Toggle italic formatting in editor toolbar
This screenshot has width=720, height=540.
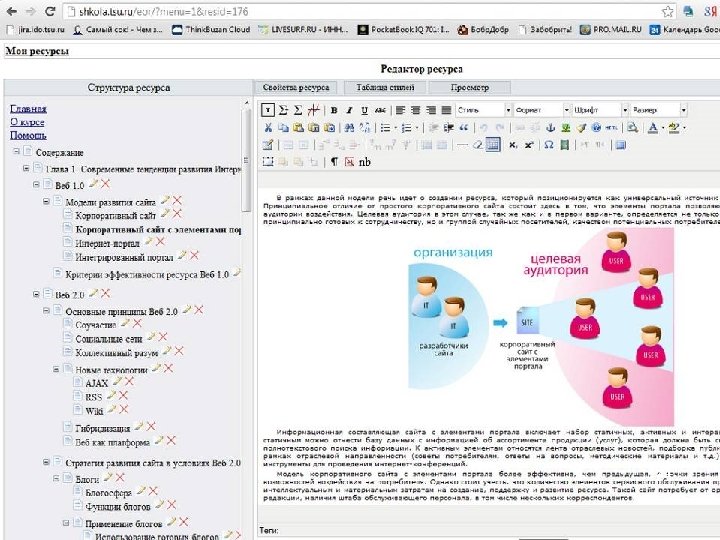349,110
